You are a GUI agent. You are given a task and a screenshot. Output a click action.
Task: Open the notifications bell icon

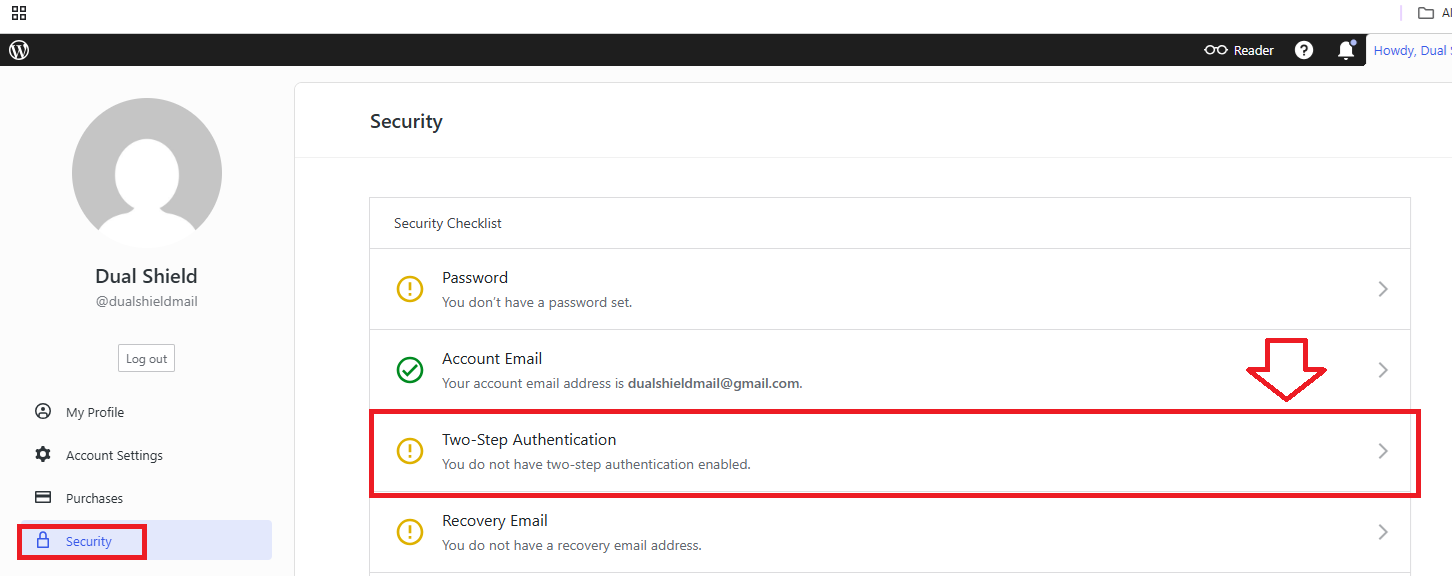pyautogui.click(x=1346, y=50)
